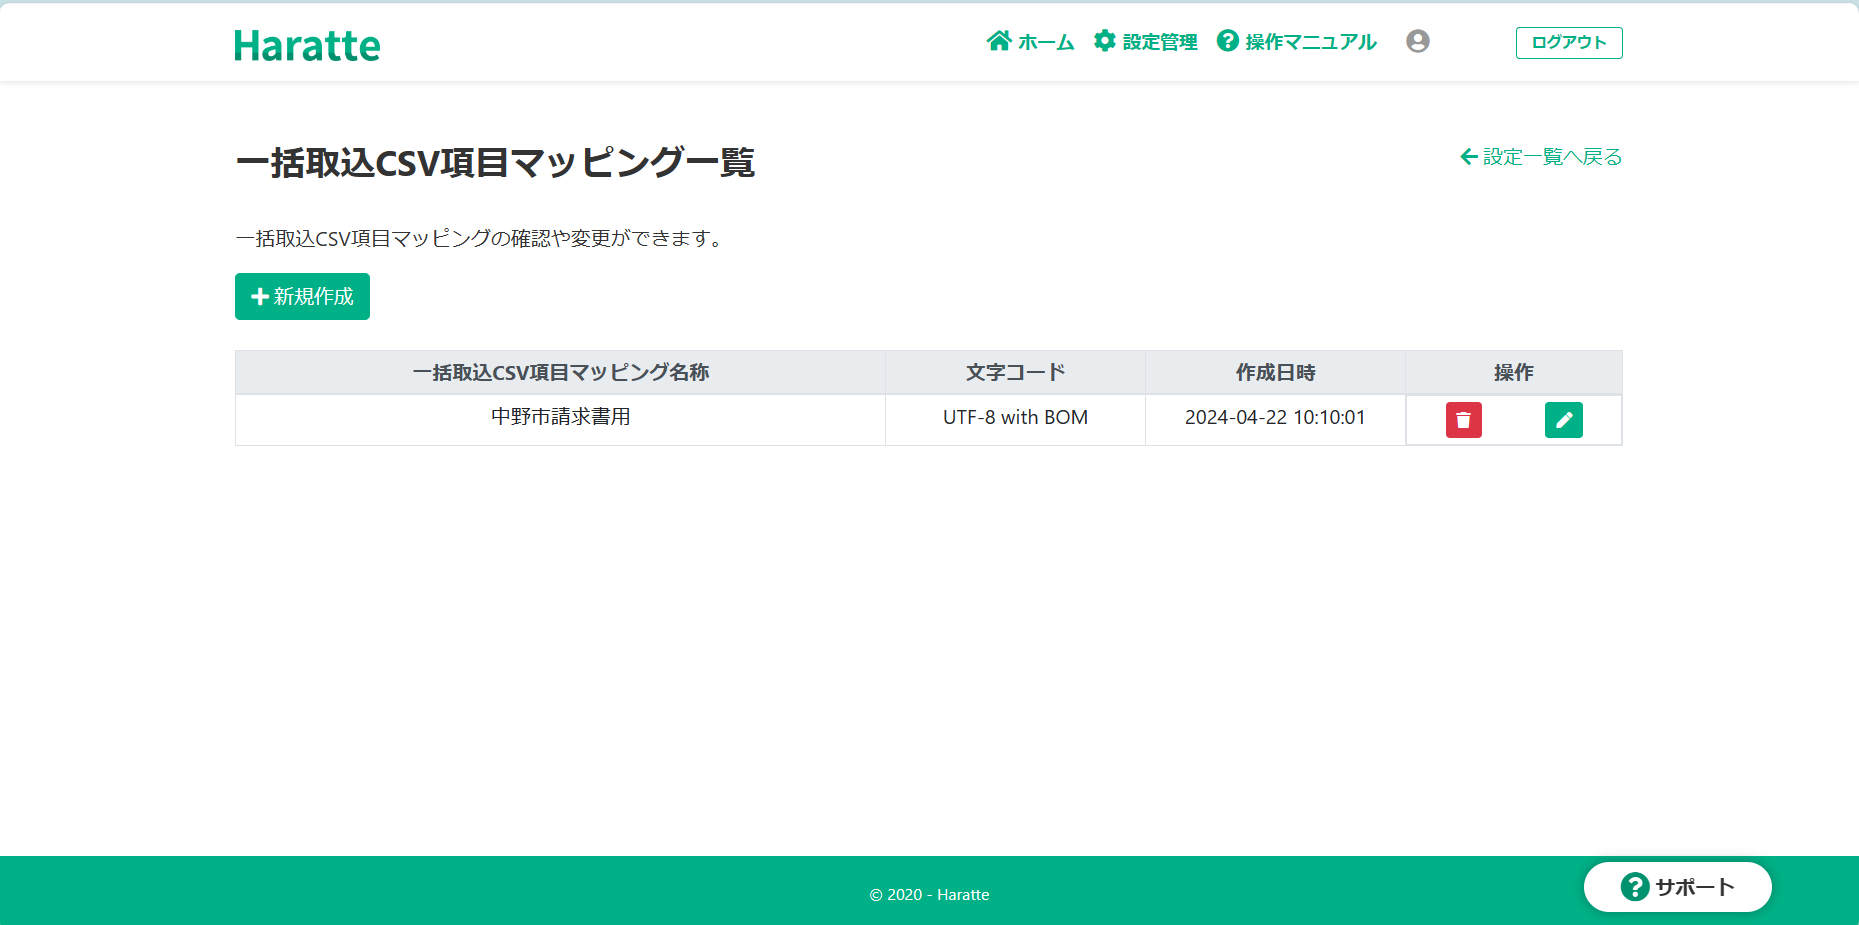Click the 2024-04-22 10:10:01 timestamp
The image size is (1859, 925).
pos(1275,417)
